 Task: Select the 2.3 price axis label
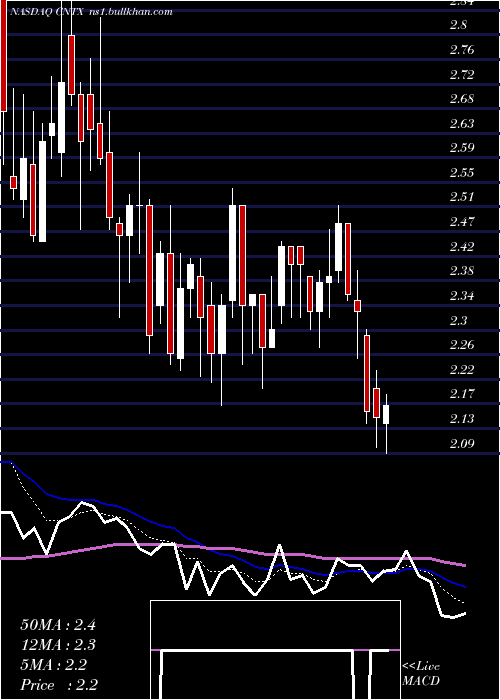[458, 321]
